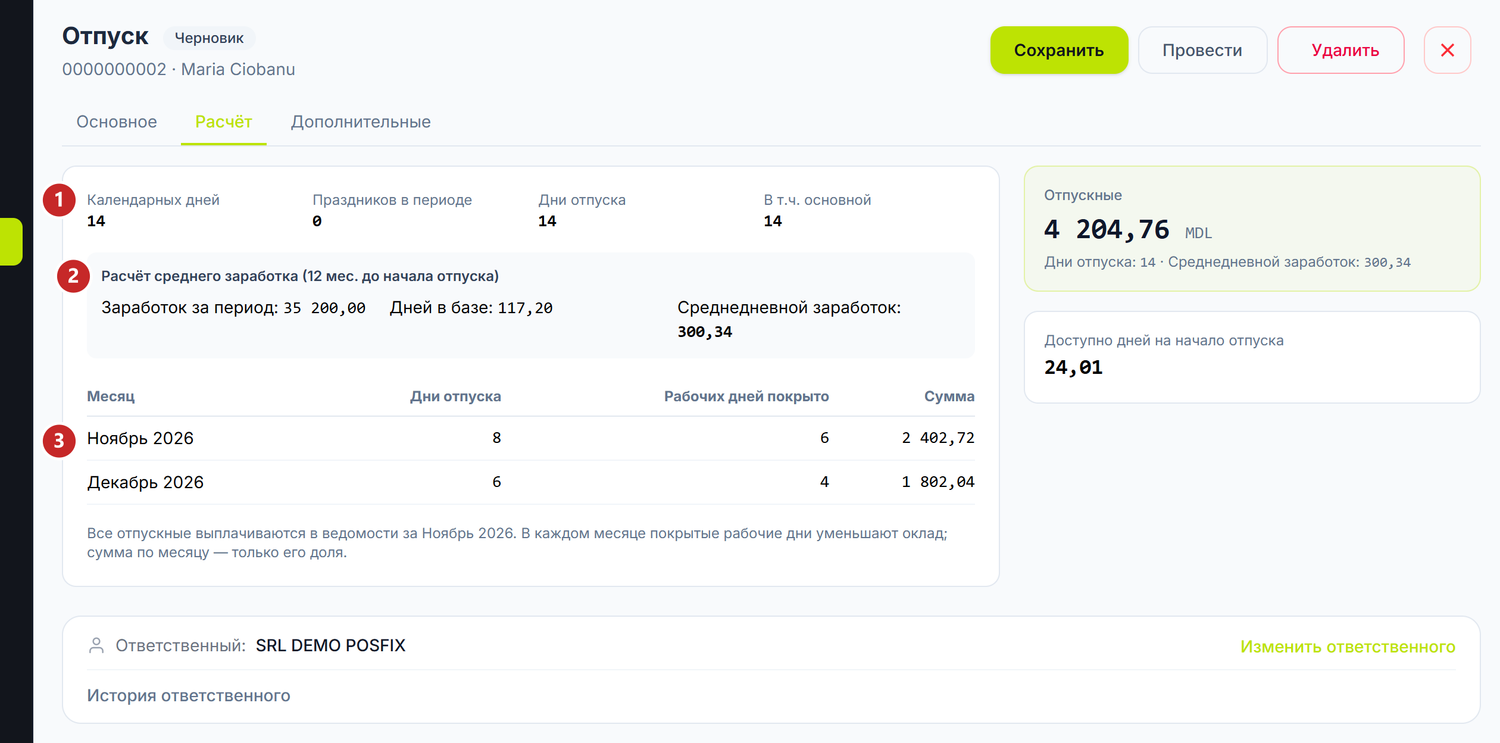Click the 4 covered workdays in Декабрь row

pyautogui.click(x=825, y=482)
